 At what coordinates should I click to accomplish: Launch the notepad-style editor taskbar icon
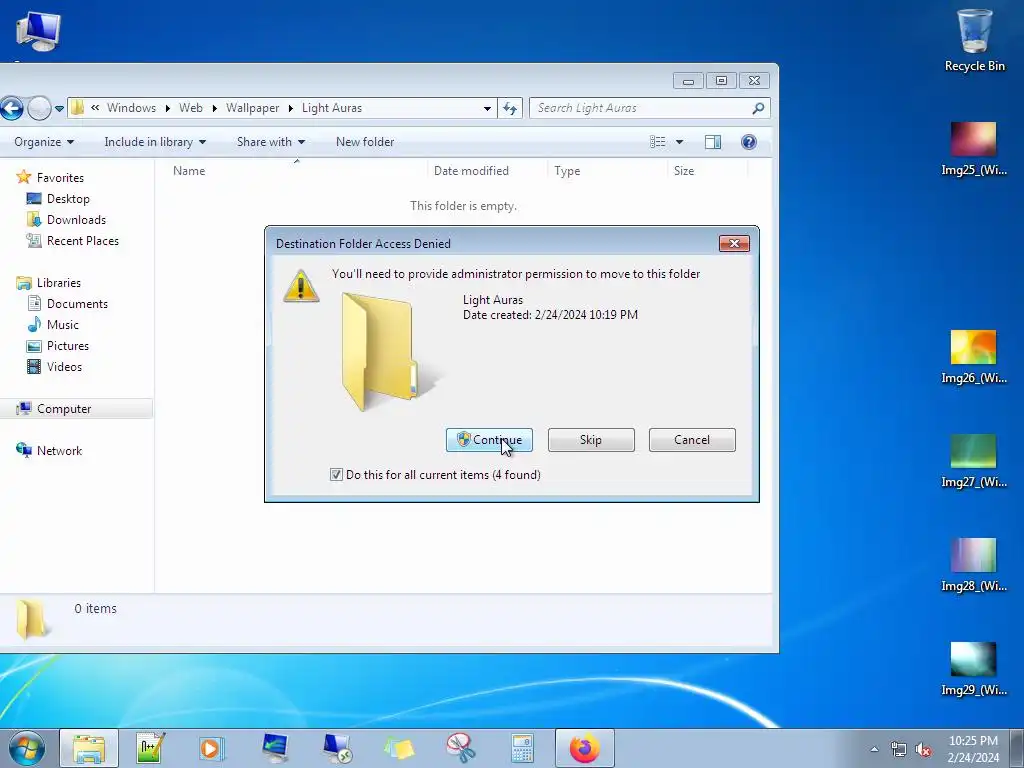tap(150, 748)
